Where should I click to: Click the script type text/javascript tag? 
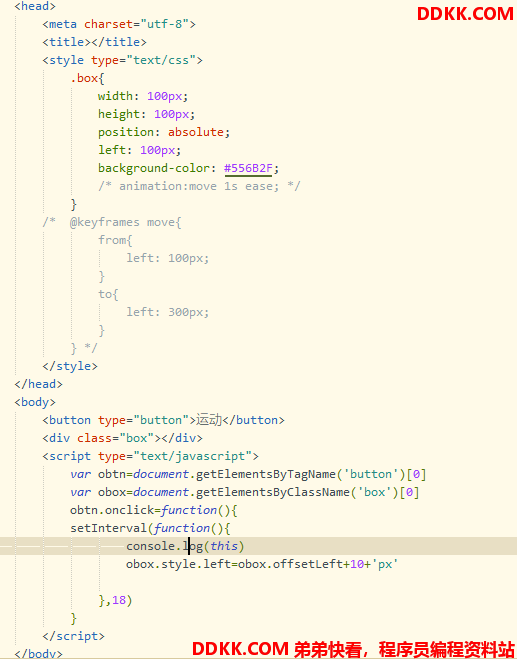pos(150,456)
